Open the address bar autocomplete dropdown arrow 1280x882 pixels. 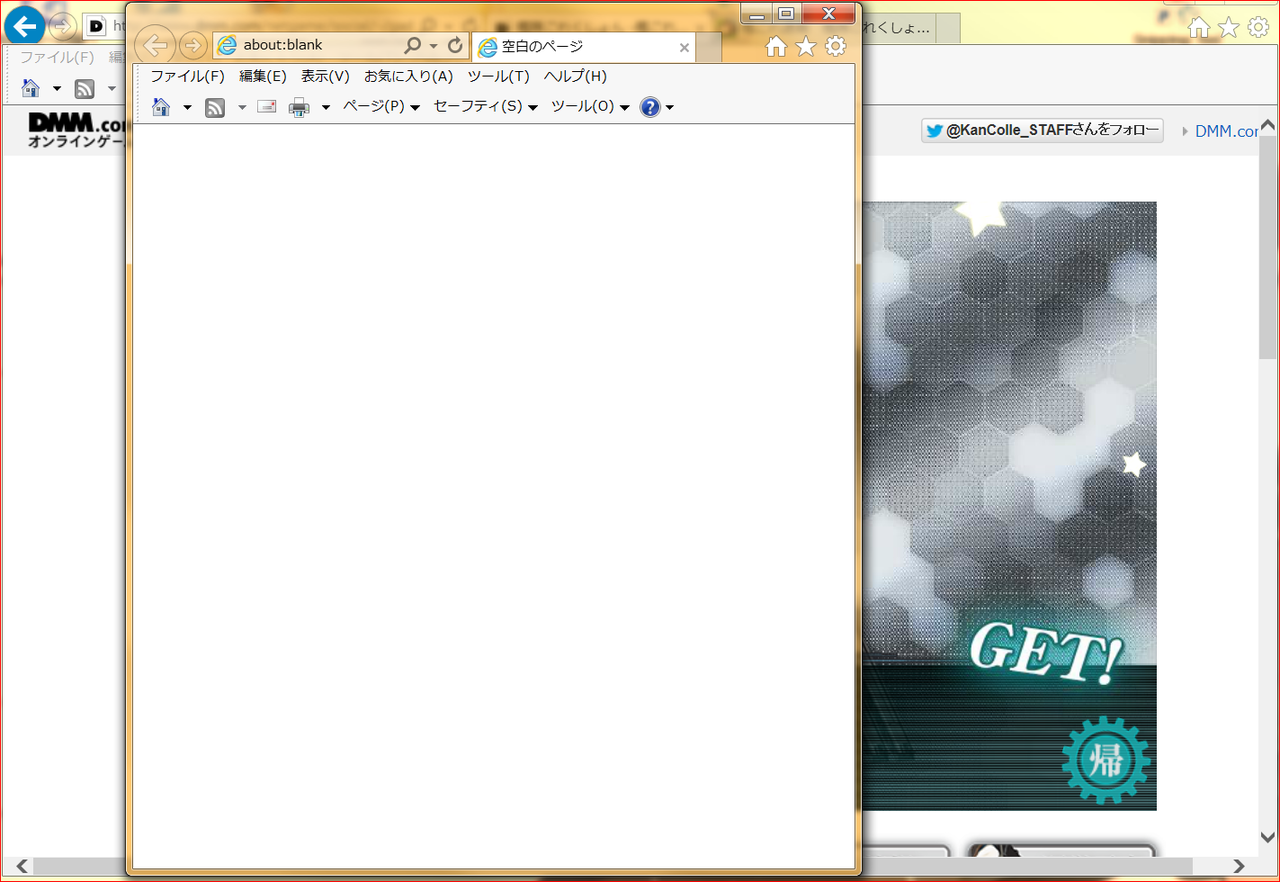(x=433, y=46)
